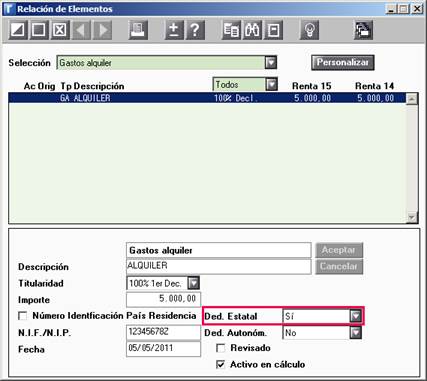Check the Revisado checkbox
The image size is (427, 381).
pos(221,348)
